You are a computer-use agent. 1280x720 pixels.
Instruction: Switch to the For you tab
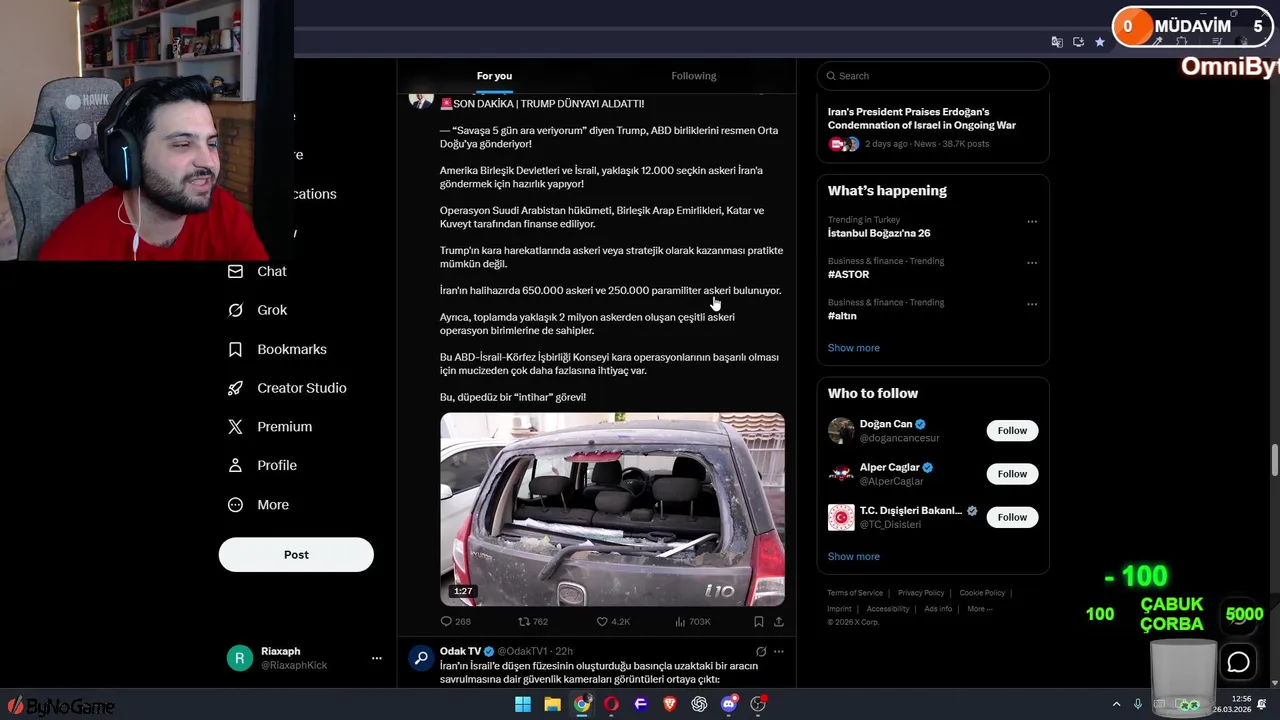pyautogui.click(x=494, y=76)
